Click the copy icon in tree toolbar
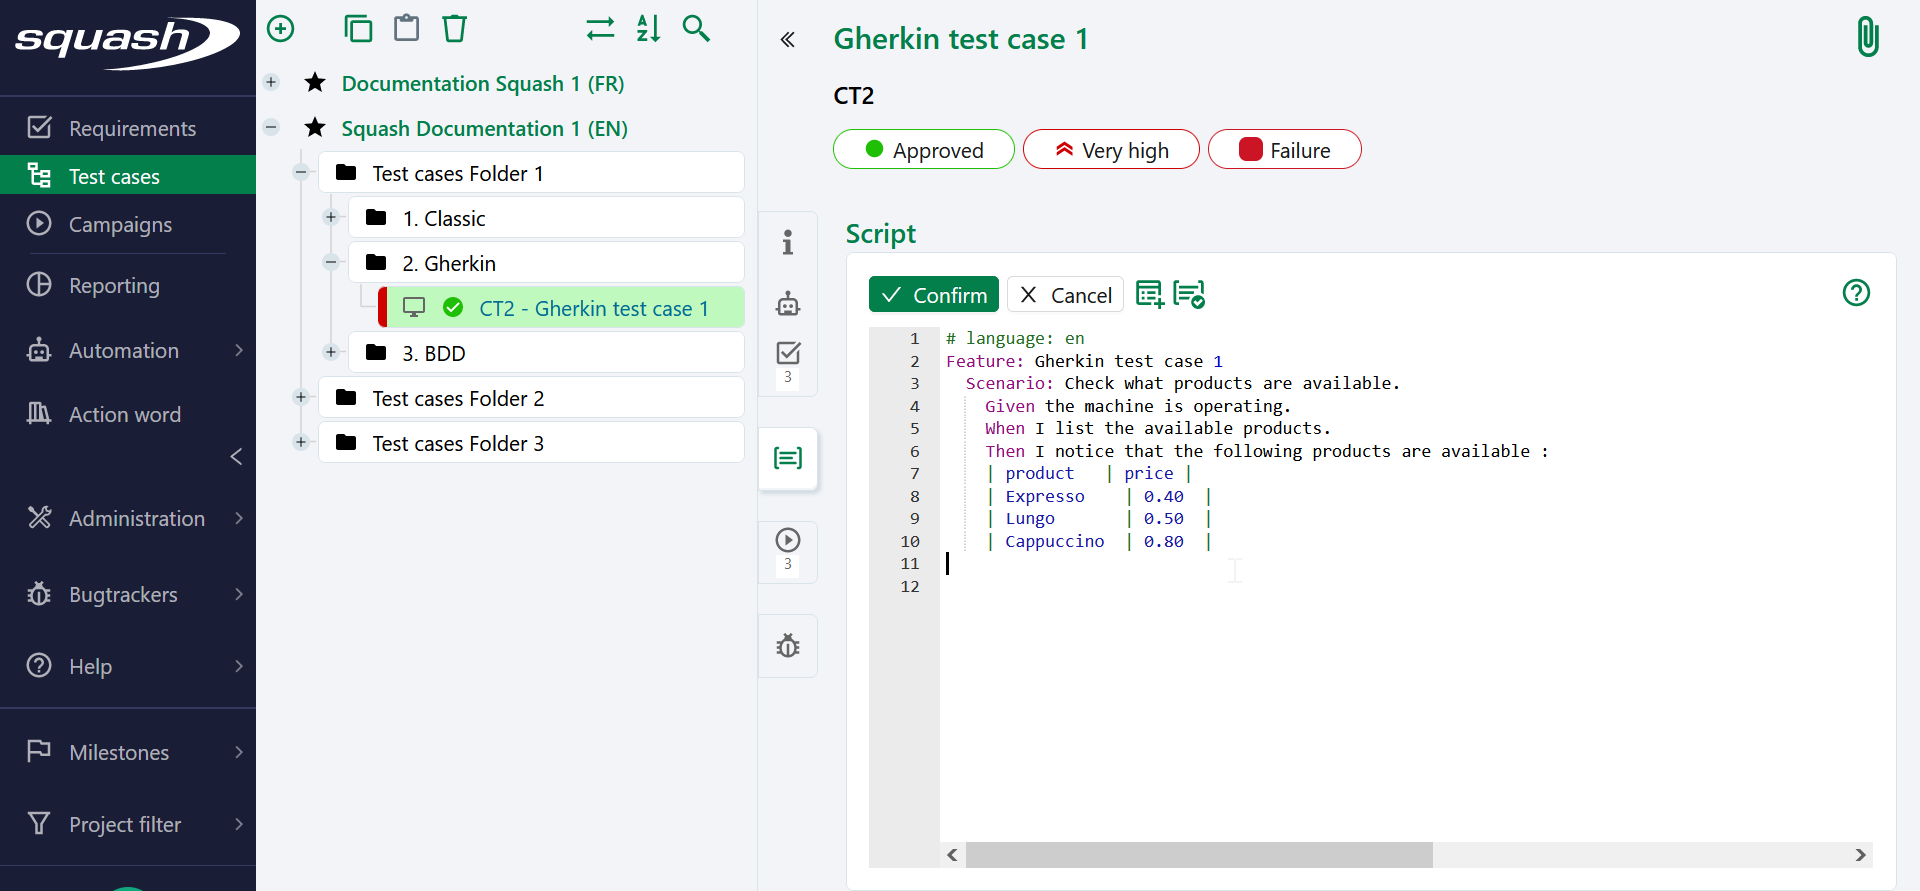 tap(358, 29)
